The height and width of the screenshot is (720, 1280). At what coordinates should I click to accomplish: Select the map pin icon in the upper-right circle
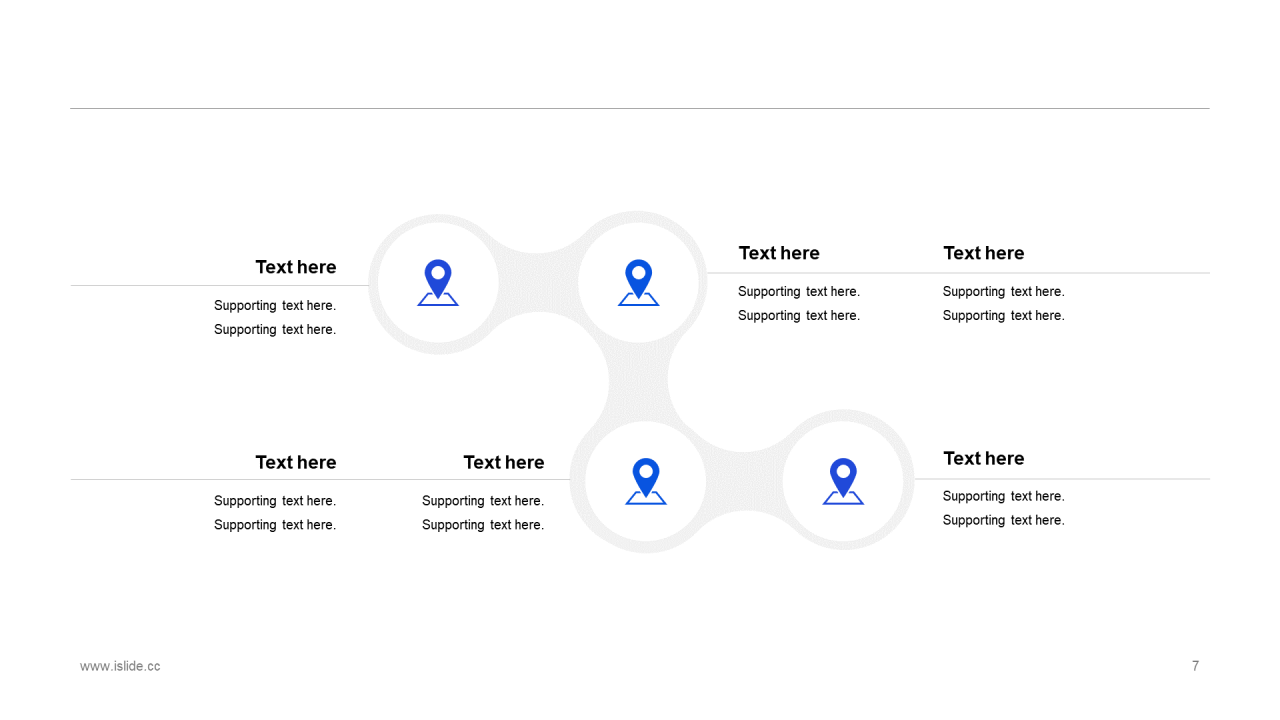point(638,282)
